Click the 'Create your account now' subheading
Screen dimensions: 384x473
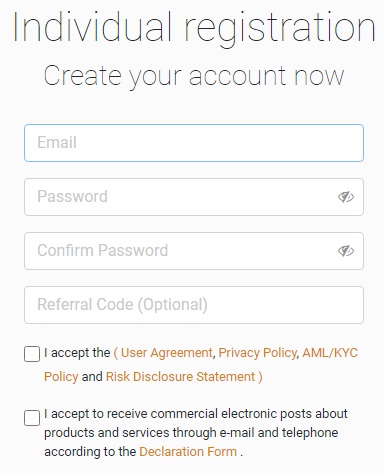point(194,77)
